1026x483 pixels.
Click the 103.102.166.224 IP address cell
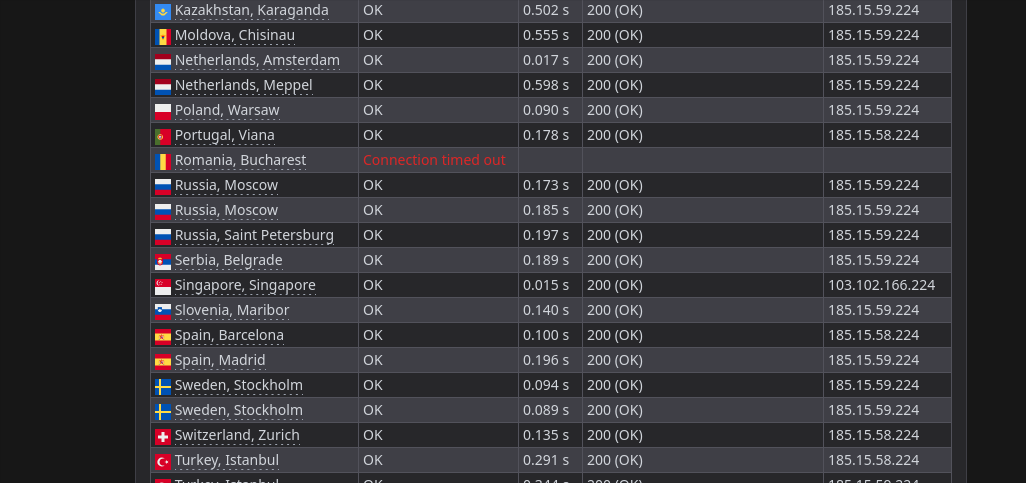[x=887, y=285]
